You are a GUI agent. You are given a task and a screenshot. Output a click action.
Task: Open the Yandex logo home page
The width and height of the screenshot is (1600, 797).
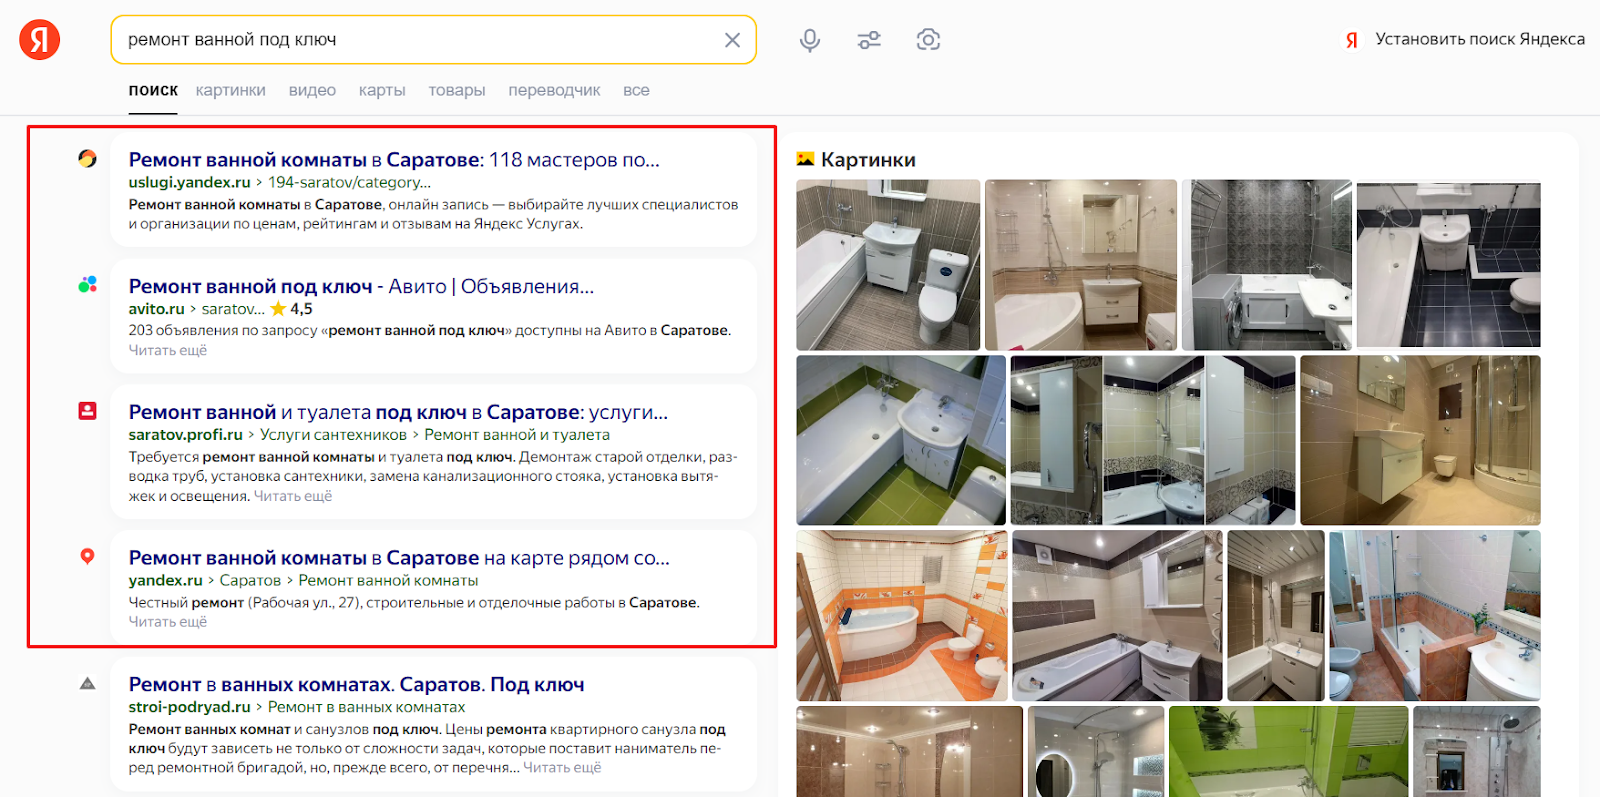coord(40,40)
